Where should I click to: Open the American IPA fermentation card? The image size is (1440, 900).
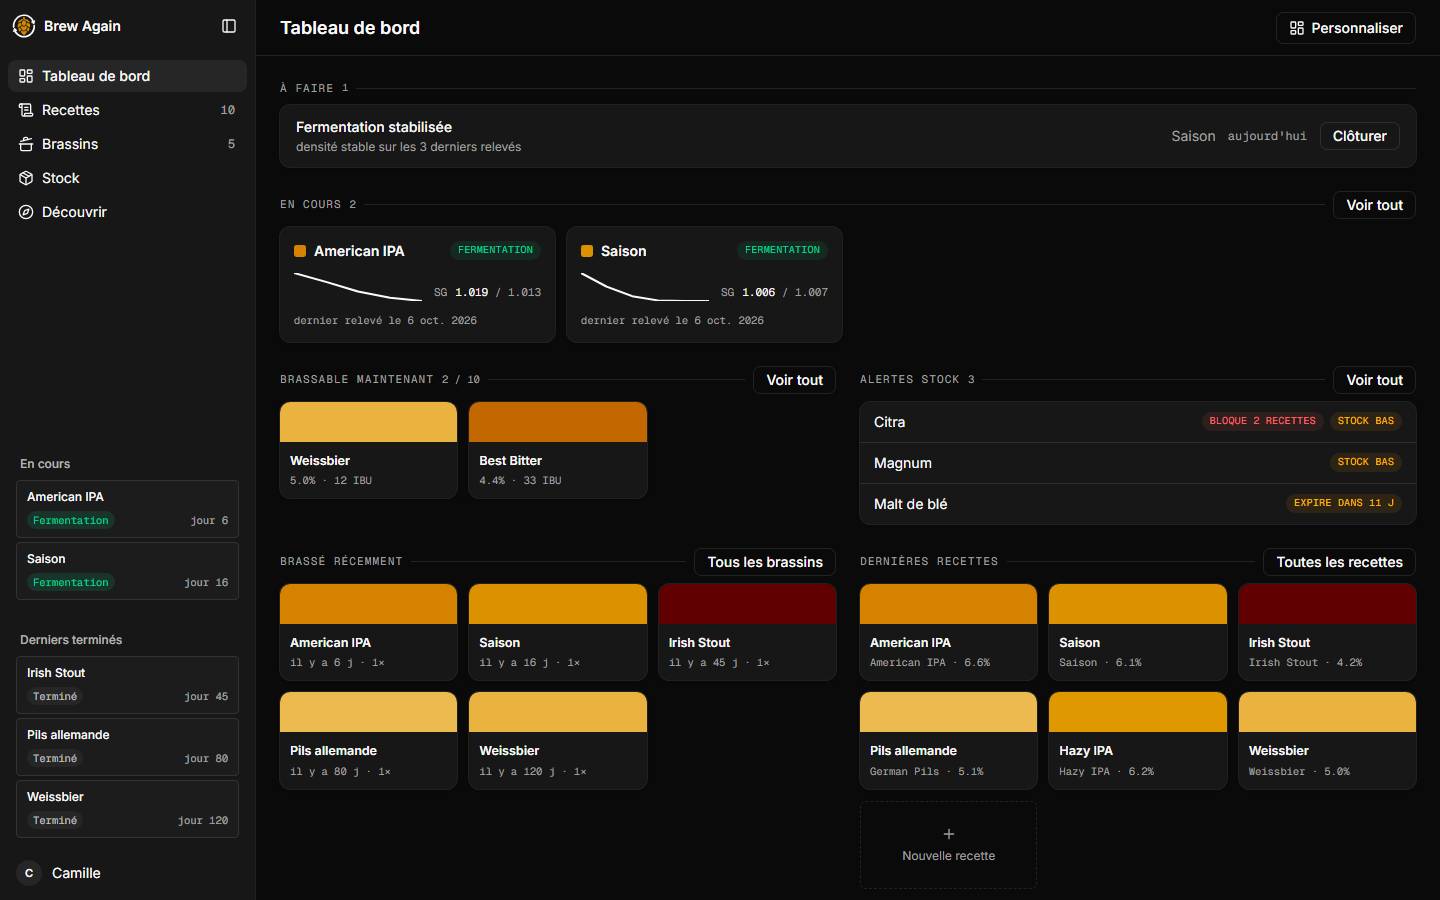[418, 285]
